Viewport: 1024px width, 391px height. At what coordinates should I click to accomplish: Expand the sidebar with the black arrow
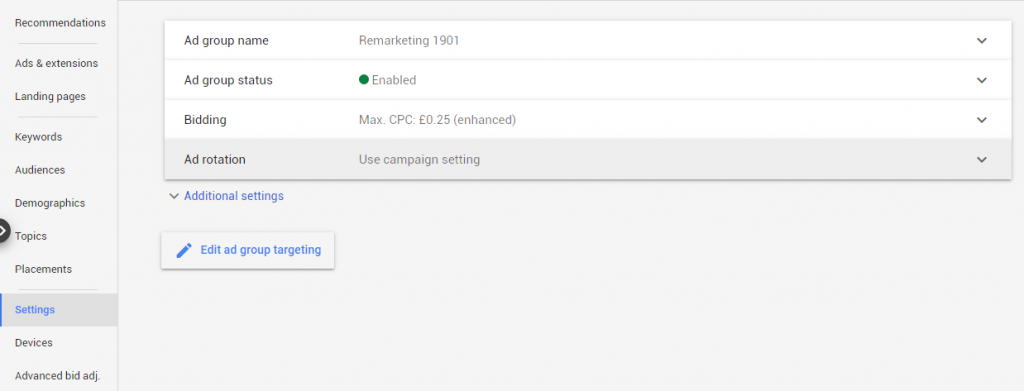[x=3, y=230]
